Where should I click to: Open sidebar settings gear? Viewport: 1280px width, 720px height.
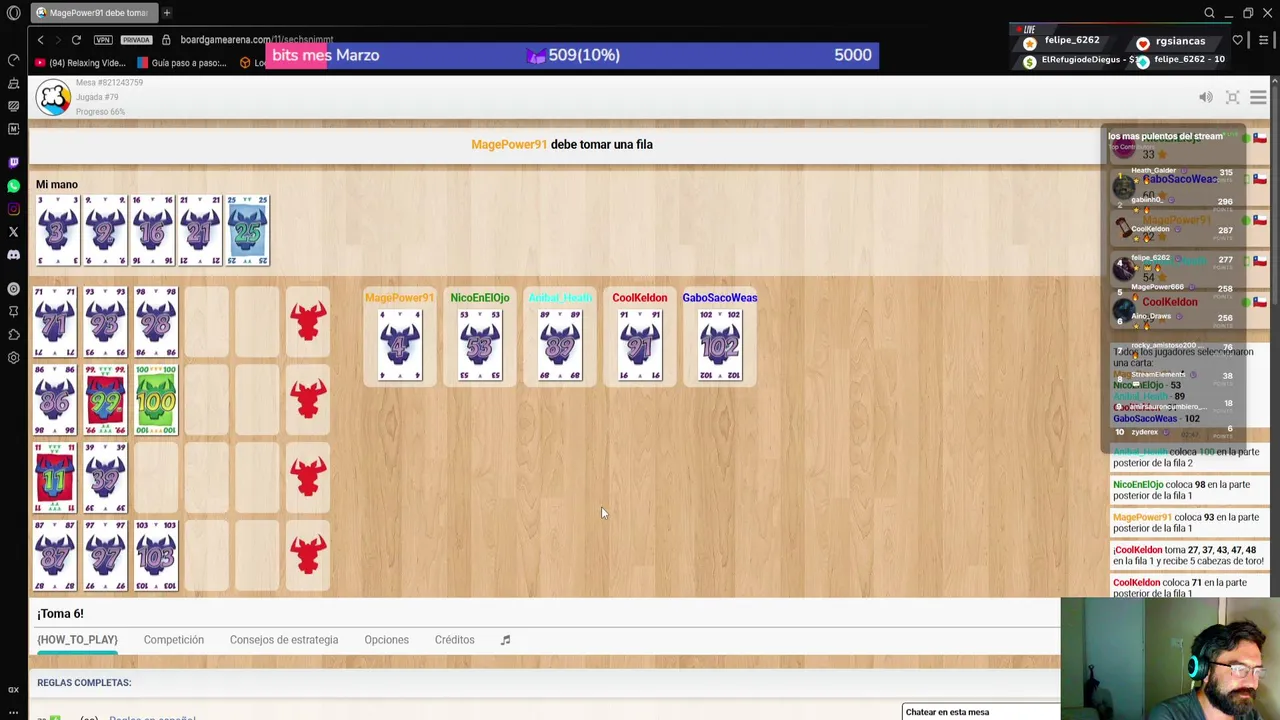pos(13,357)
